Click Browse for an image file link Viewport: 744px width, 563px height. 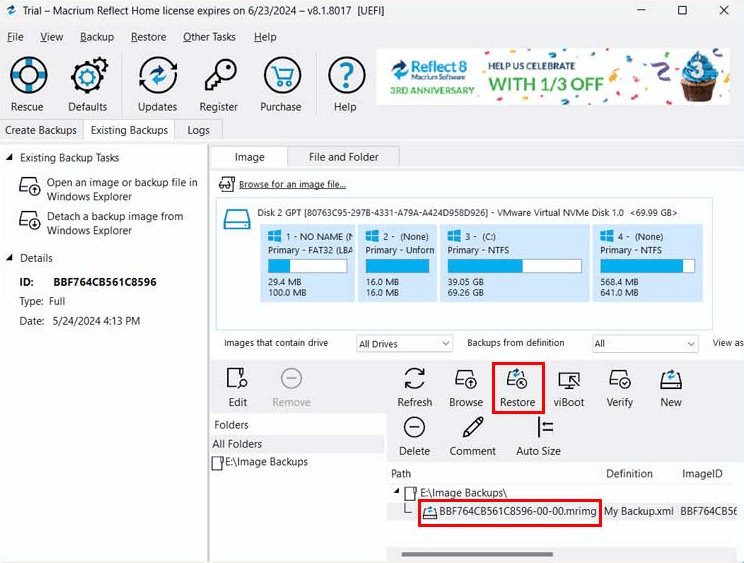point(292,184)
